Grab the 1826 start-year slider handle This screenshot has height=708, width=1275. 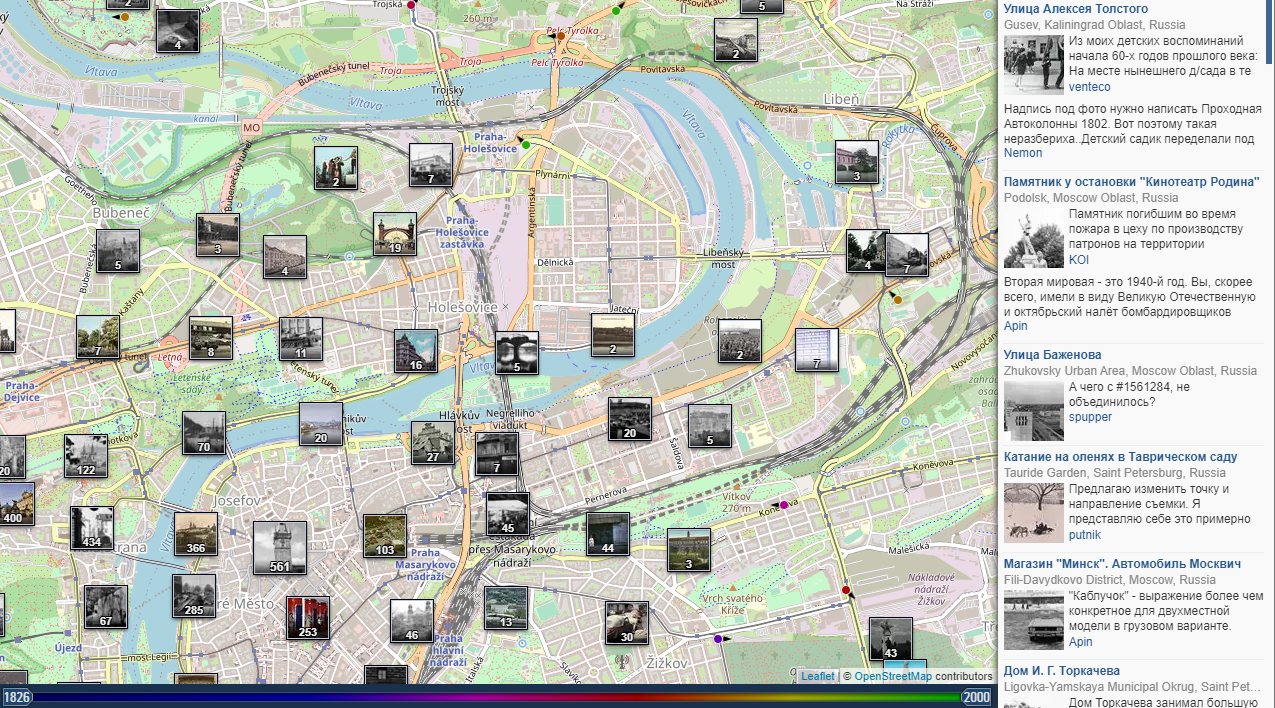tap(16, 697)
